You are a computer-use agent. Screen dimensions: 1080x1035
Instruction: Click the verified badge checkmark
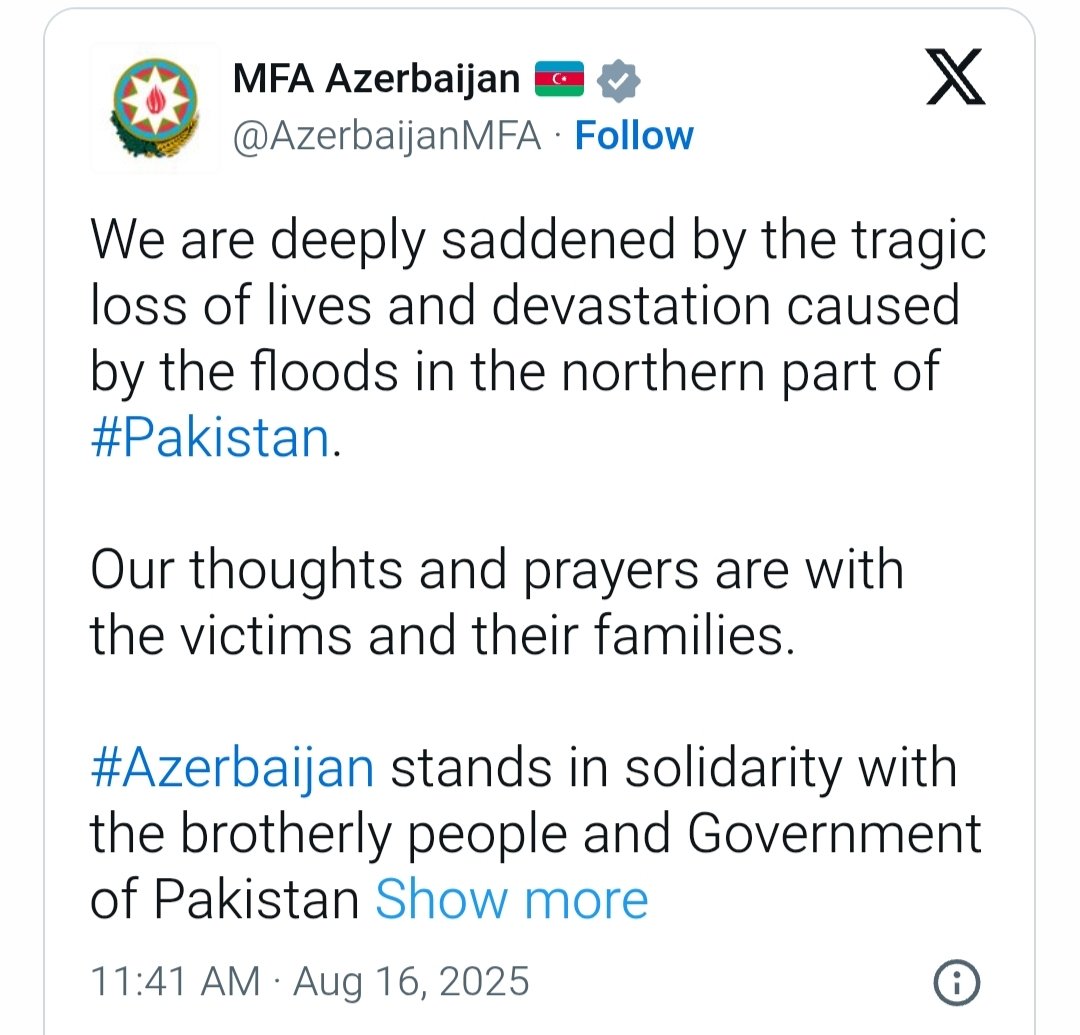618,81
